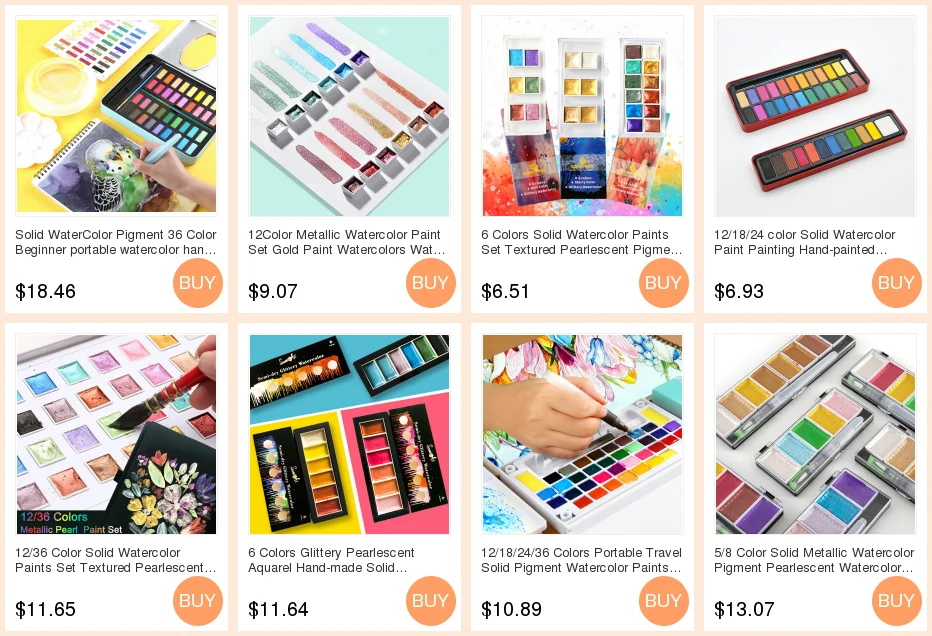Click BUY for the $11.65 paint set
The width and height of the screenshot is (932, 636).
pos(197,601)
